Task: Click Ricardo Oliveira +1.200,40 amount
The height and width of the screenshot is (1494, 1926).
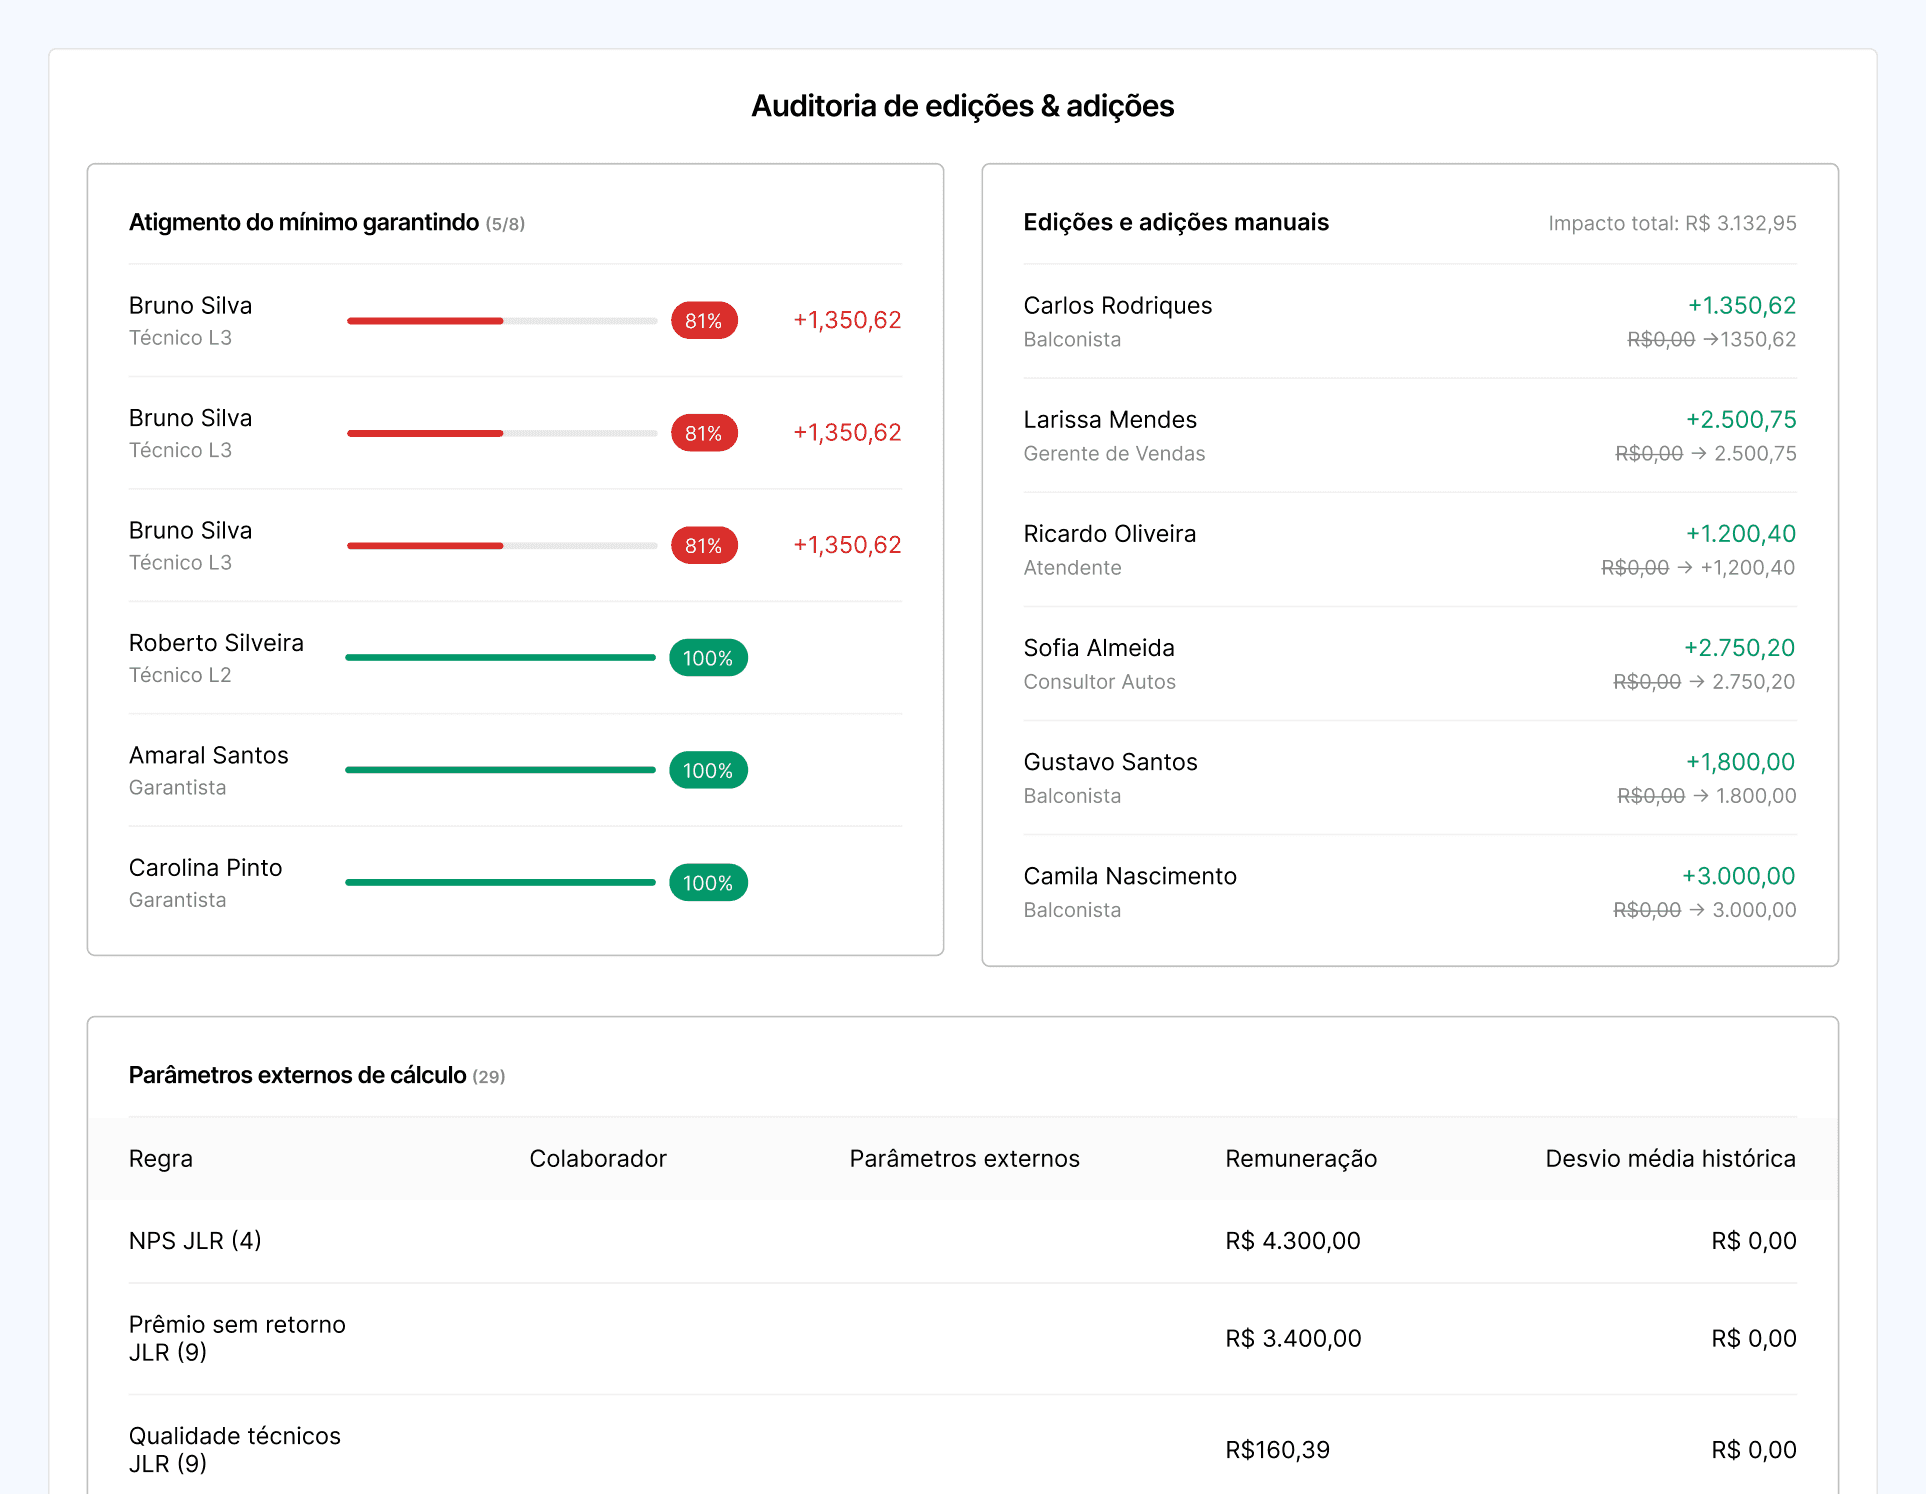Action: pyautogui.click(x=1740, y=534)
